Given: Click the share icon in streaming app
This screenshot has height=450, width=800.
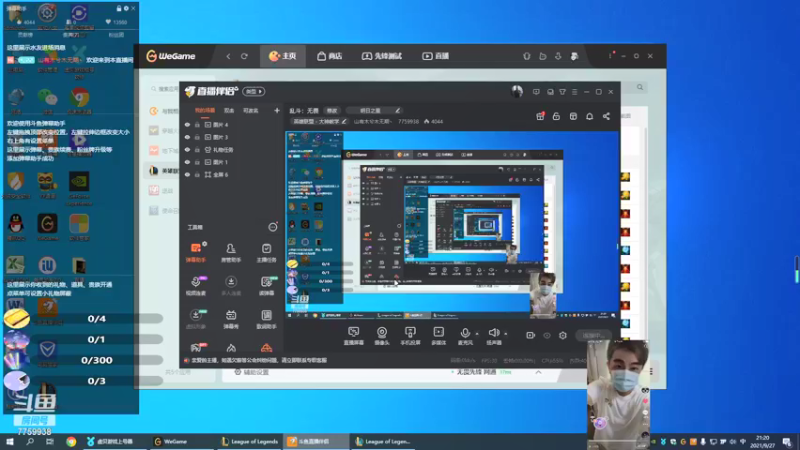Looking at the screenshot, I should (x=606, y=116).
